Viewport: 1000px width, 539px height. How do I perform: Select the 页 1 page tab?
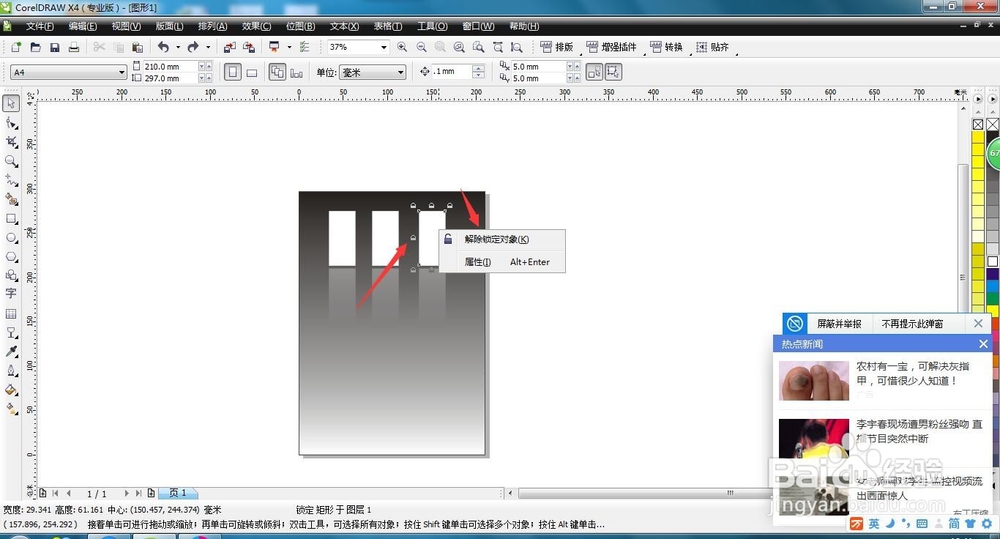[179, 493]
